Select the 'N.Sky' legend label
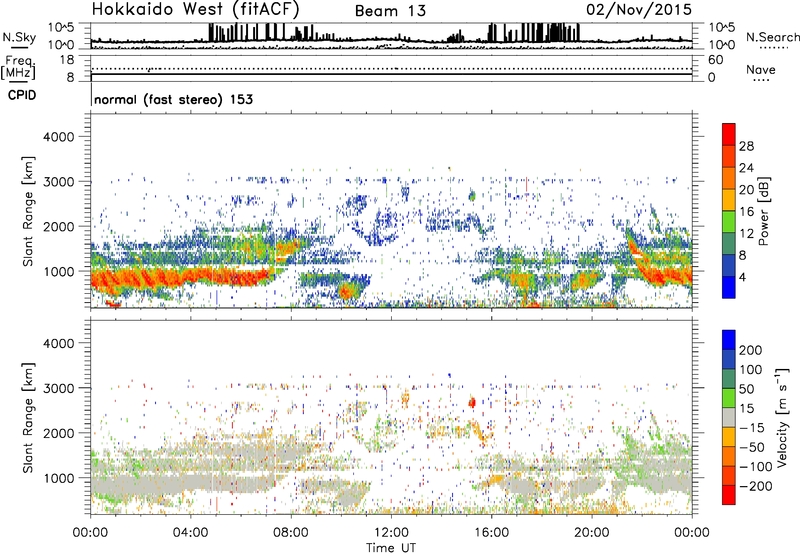Image resolution: width=800 pixels, height=554 pixels. (19, 37)
